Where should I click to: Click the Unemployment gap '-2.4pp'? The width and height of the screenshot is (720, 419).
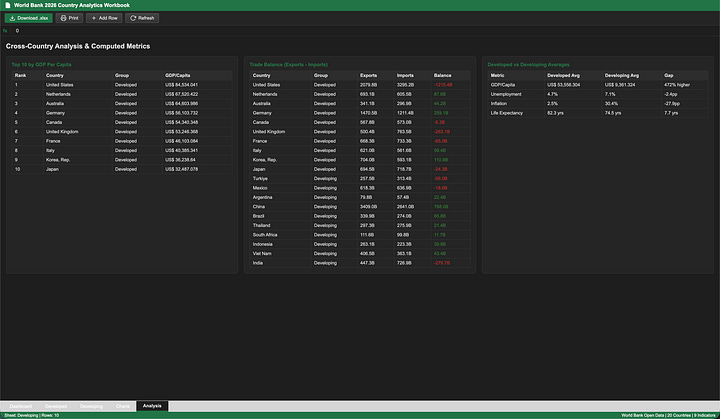pyautogui.click(x=671, y=94)
